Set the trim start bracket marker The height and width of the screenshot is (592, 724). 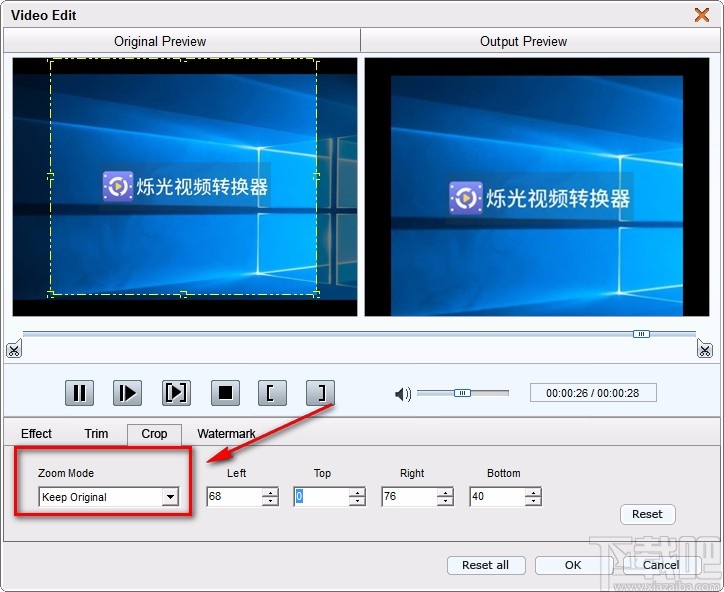[x=272, y=393]
